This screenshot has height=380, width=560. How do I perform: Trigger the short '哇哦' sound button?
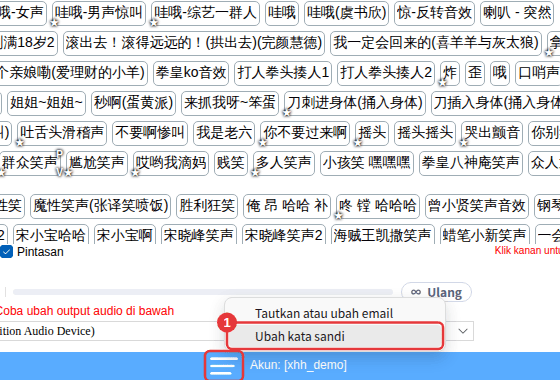(x=282, y=13)
